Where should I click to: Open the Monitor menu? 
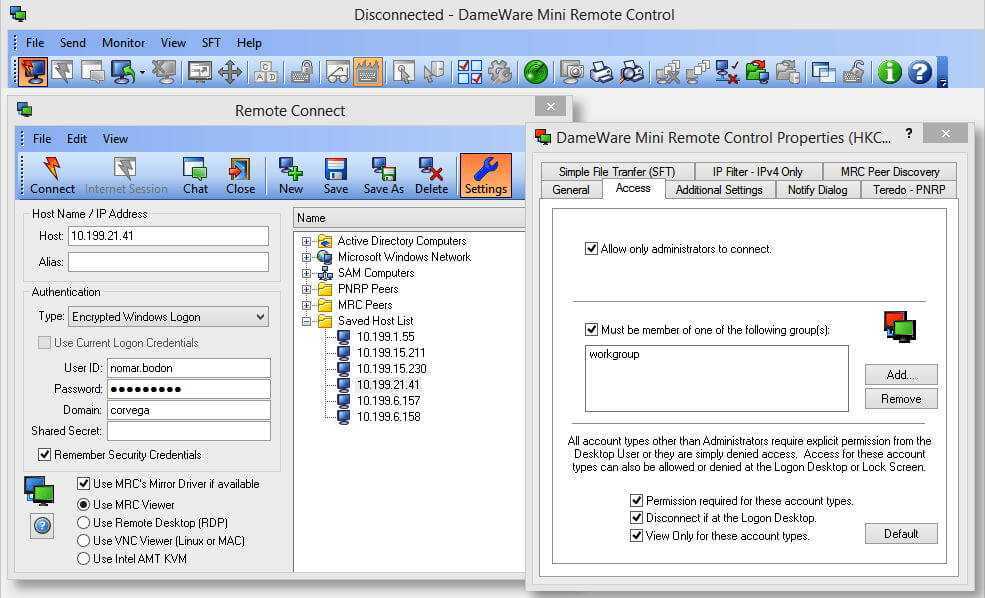click(x=123, y=43)
